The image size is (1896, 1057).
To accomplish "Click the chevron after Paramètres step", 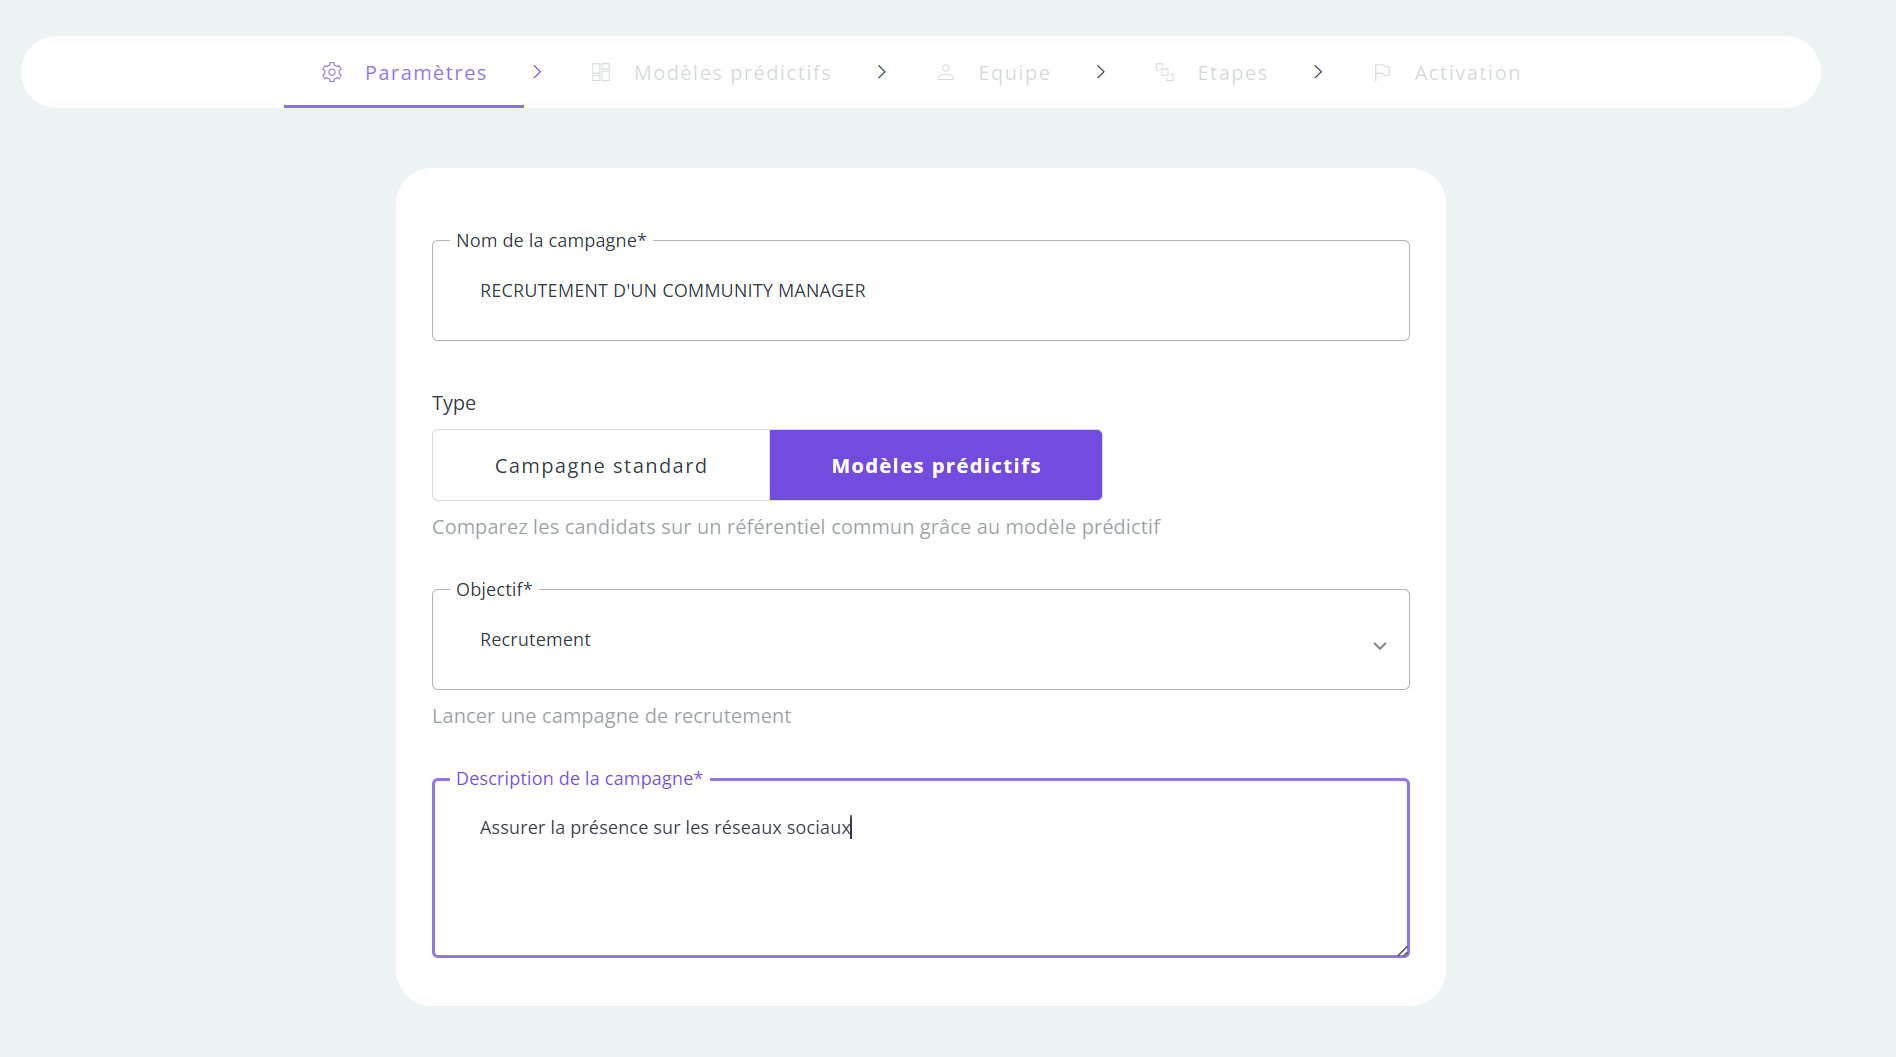I will [x=537, y=72].
